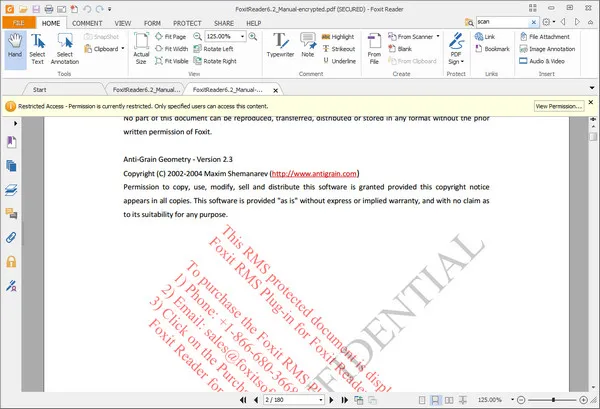Insert Audio & Video

542,61
